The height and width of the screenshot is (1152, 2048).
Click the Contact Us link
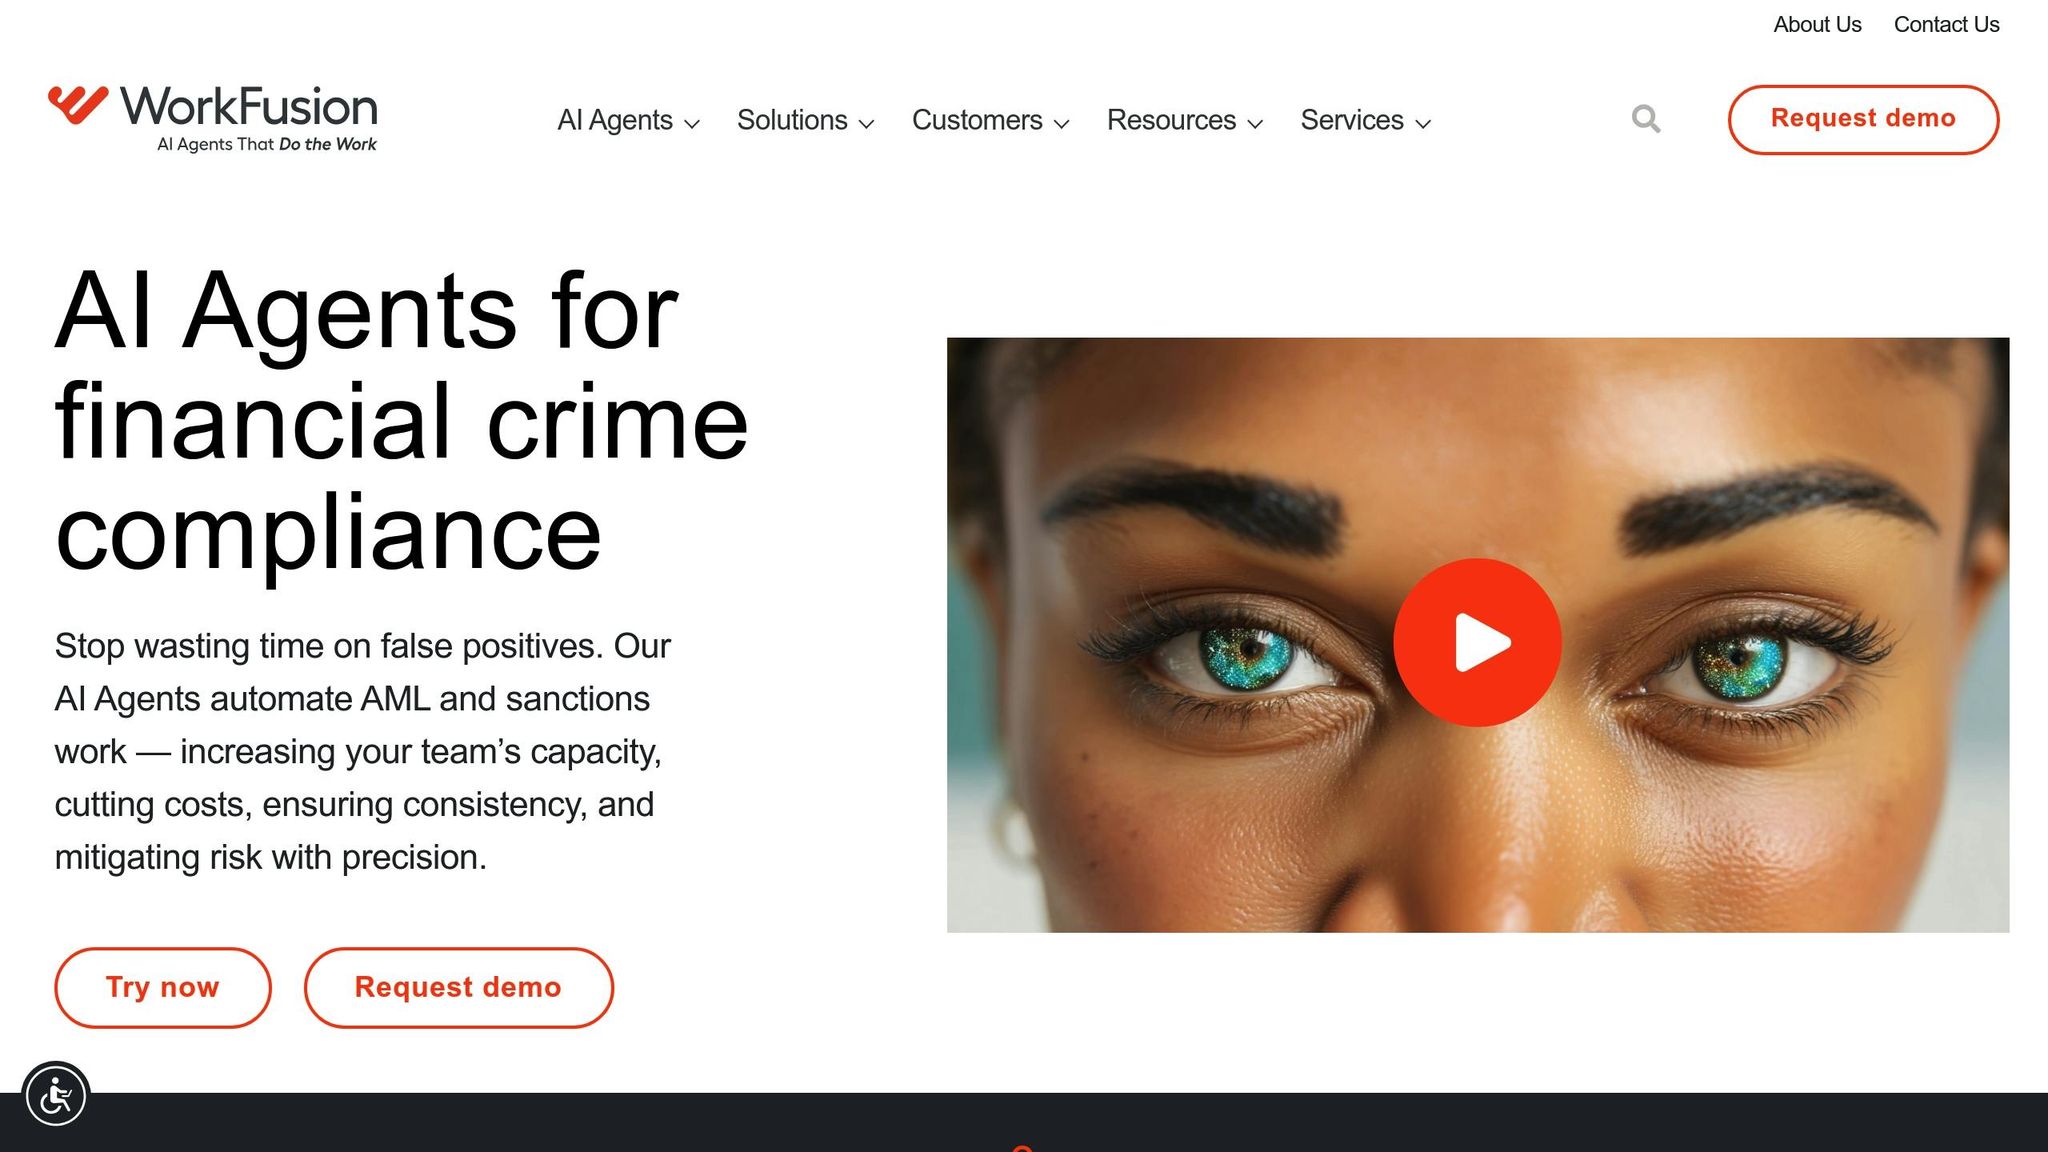(x=1946, y=24)
